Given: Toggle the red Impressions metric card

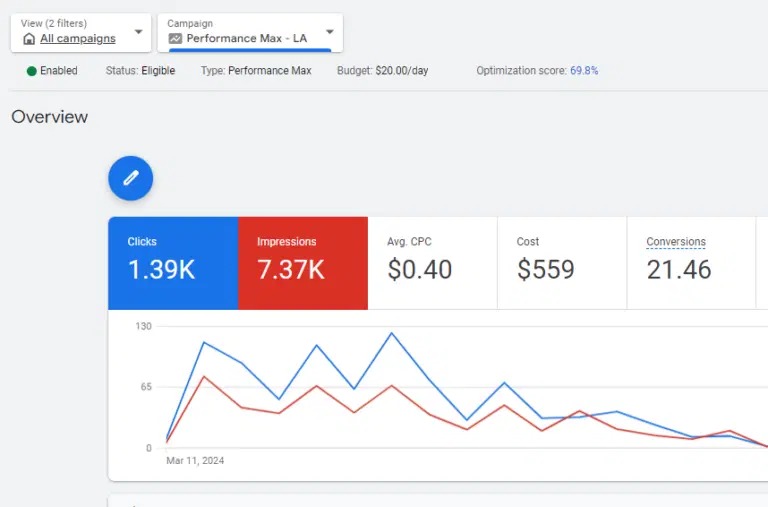Looking at the screenshot, I should pyautogui.click(x=302, y=263).
